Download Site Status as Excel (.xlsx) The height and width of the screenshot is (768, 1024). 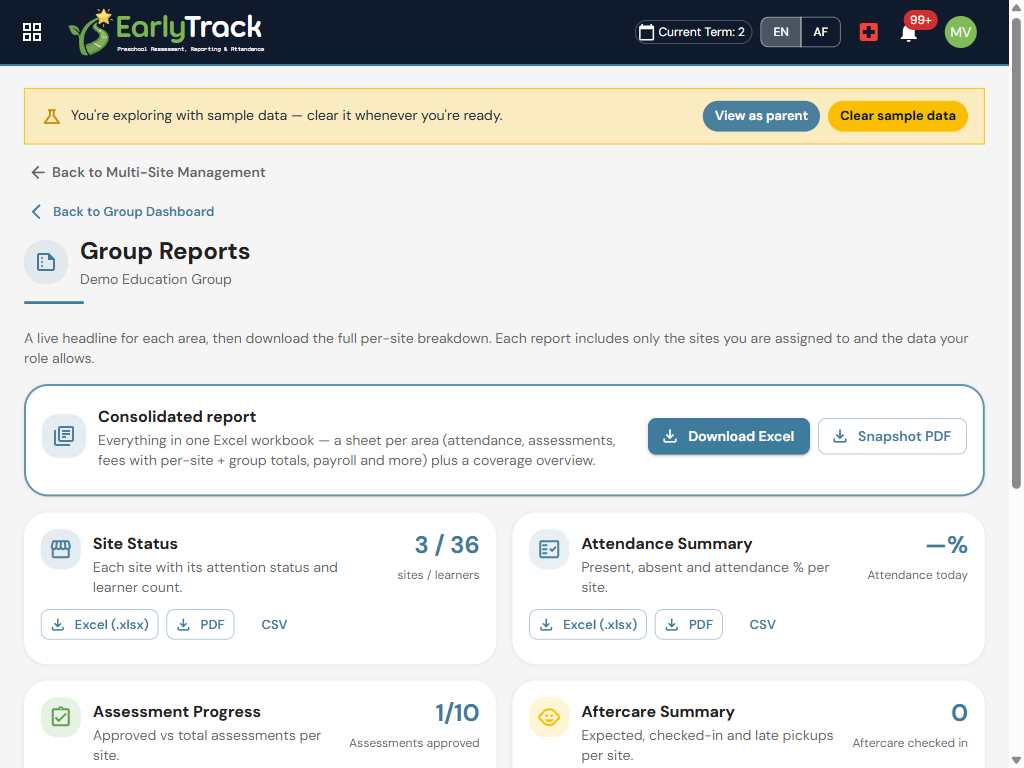tap(99, 624)
